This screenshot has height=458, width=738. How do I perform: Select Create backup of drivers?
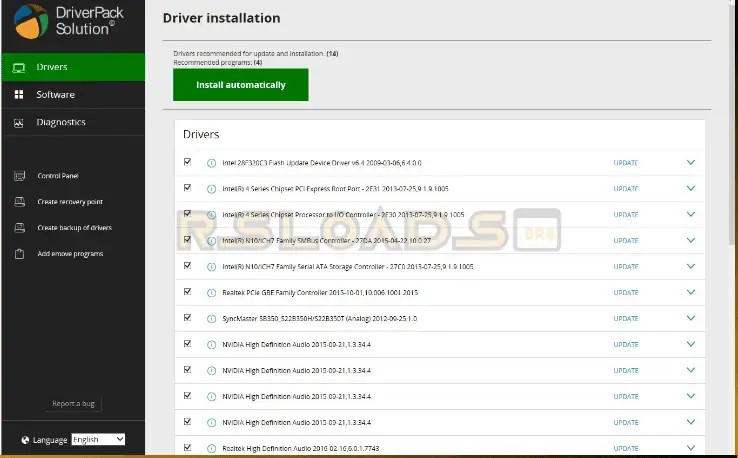pos(74,228)
